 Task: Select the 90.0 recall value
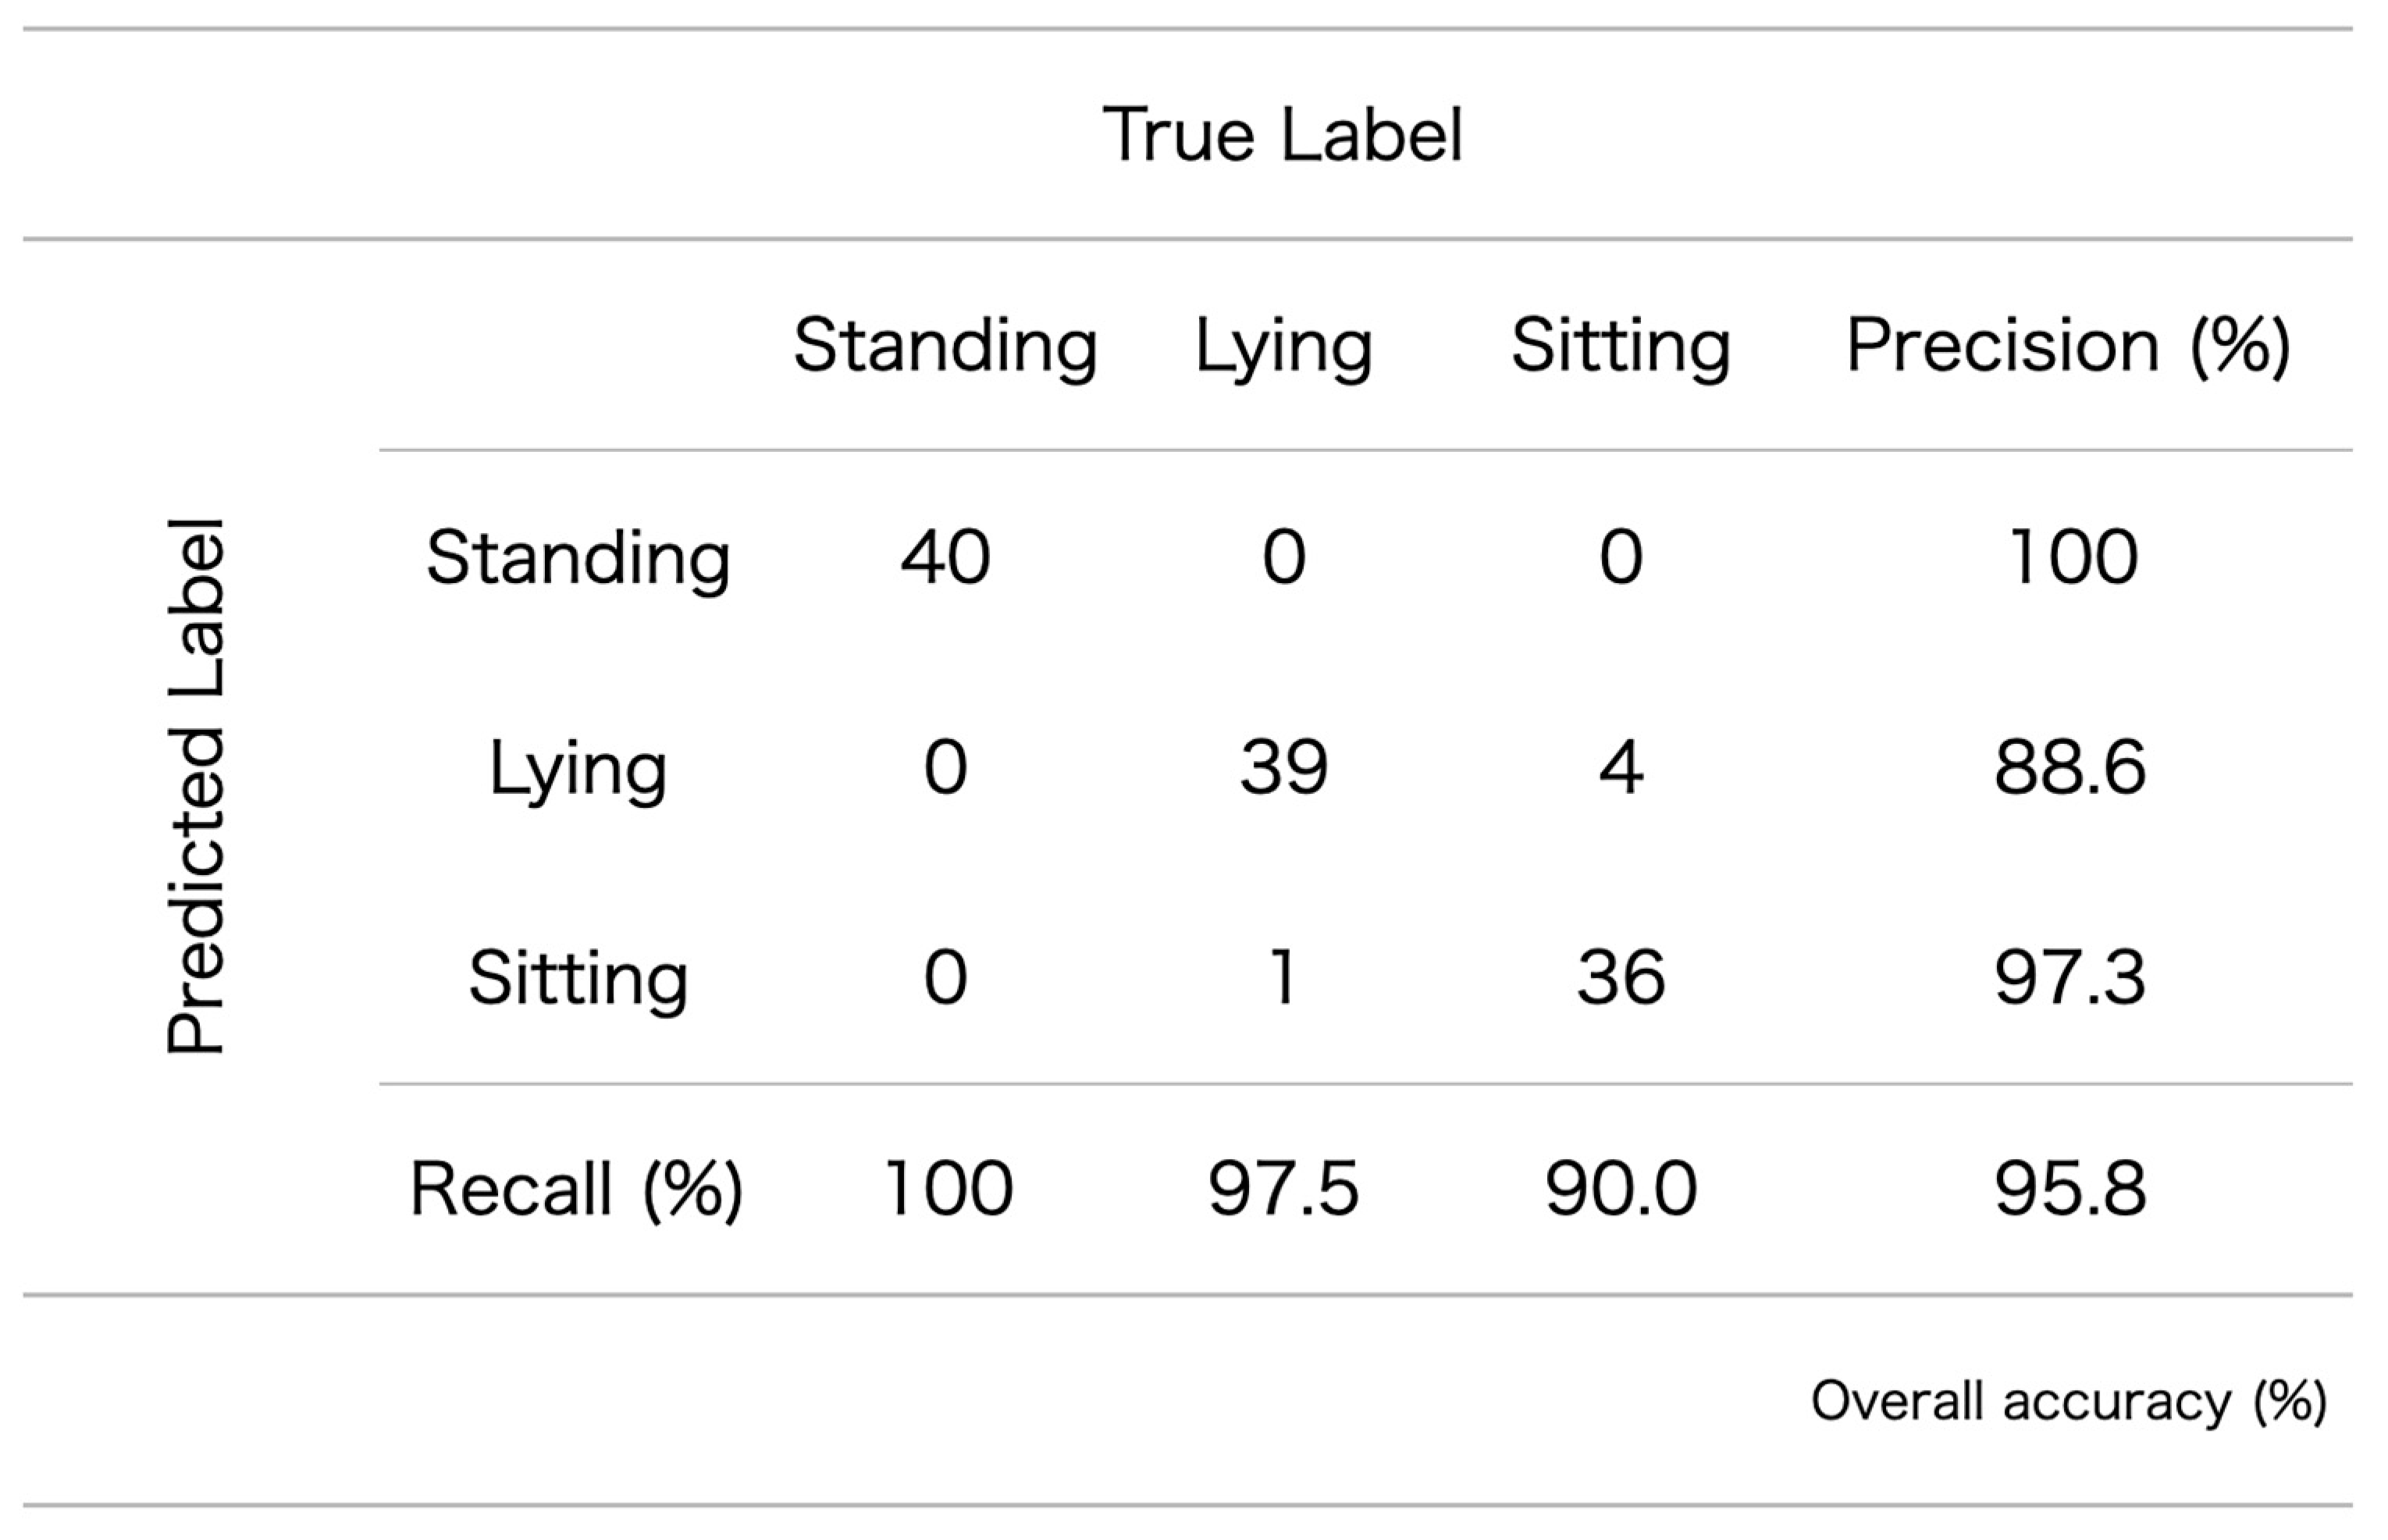(1621, 1189)
